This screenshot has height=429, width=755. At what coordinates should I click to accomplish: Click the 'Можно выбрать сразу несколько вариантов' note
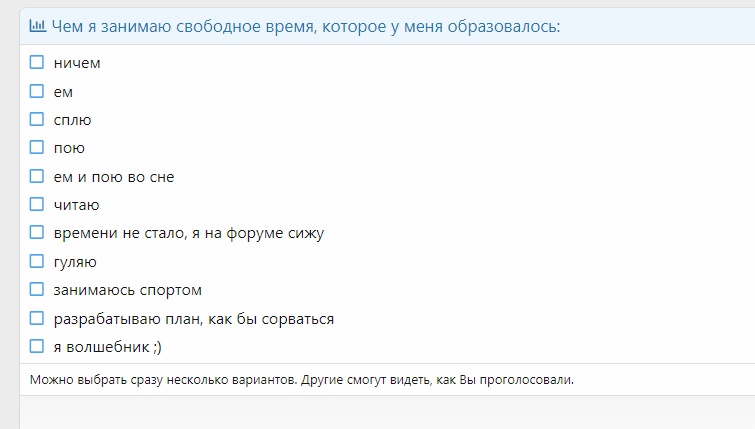(x=162, y=380)
